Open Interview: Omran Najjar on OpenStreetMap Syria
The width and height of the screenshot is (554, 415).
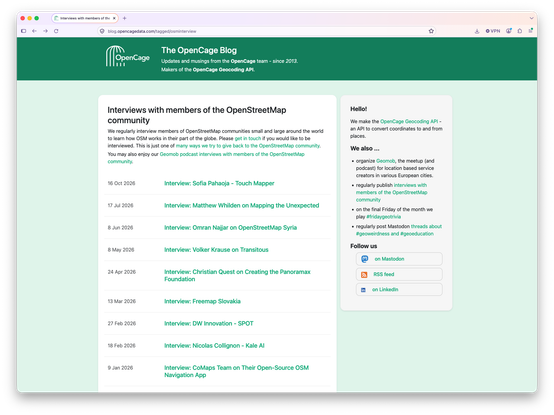230,228
